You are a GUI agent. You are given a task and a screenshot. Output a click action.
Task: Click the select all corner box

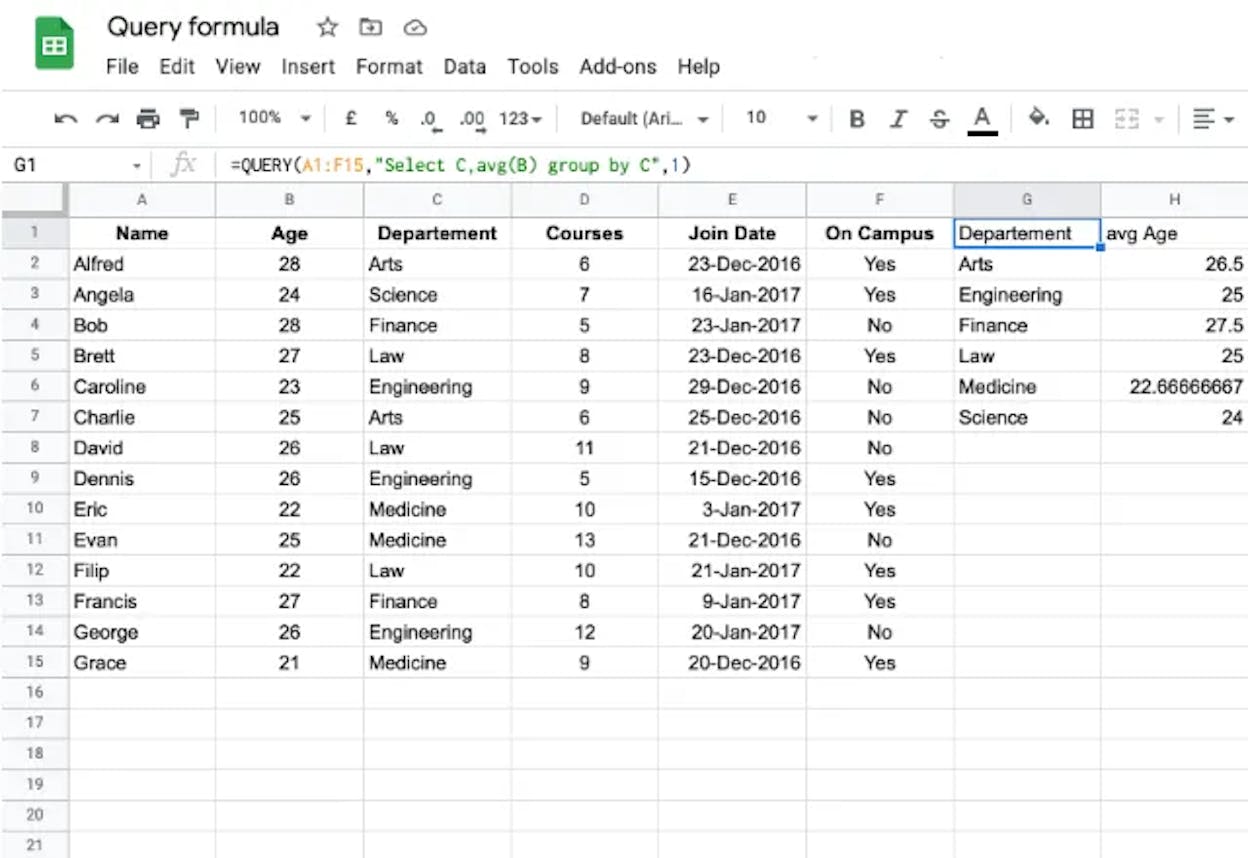click(x=34, y=200)
